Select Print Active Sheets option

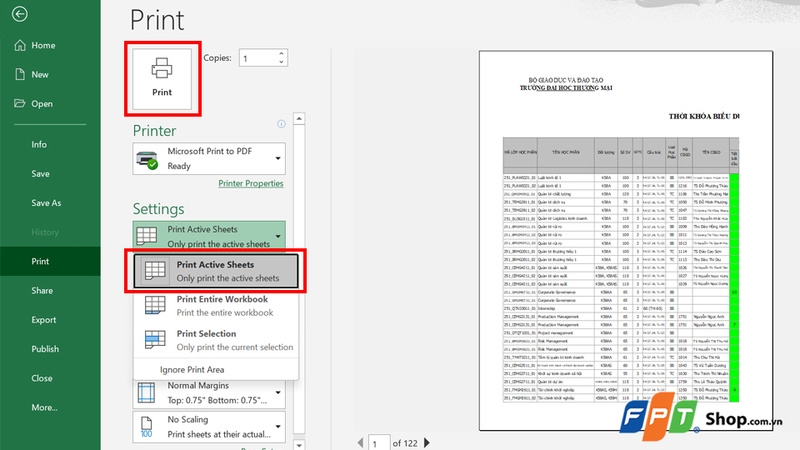click(x=216, y=271)
